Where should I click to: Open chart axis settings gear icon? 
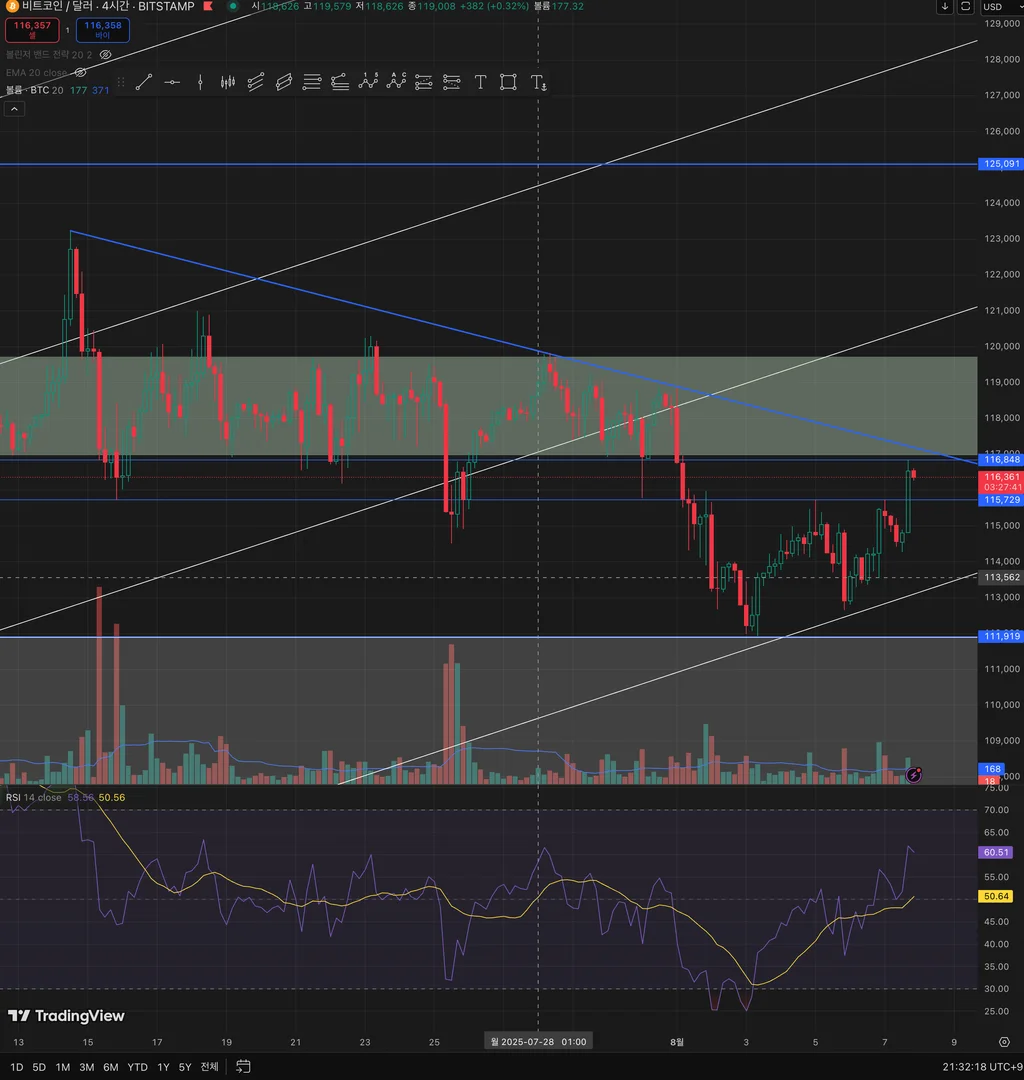pyautogui.click(x=1004, y=1041)
